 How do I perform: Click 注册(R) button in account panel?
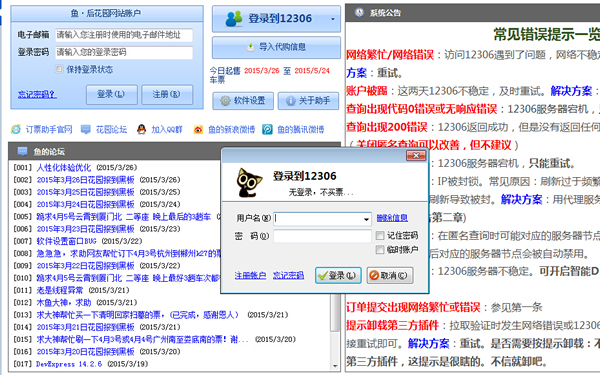click(x=167, y=95)
